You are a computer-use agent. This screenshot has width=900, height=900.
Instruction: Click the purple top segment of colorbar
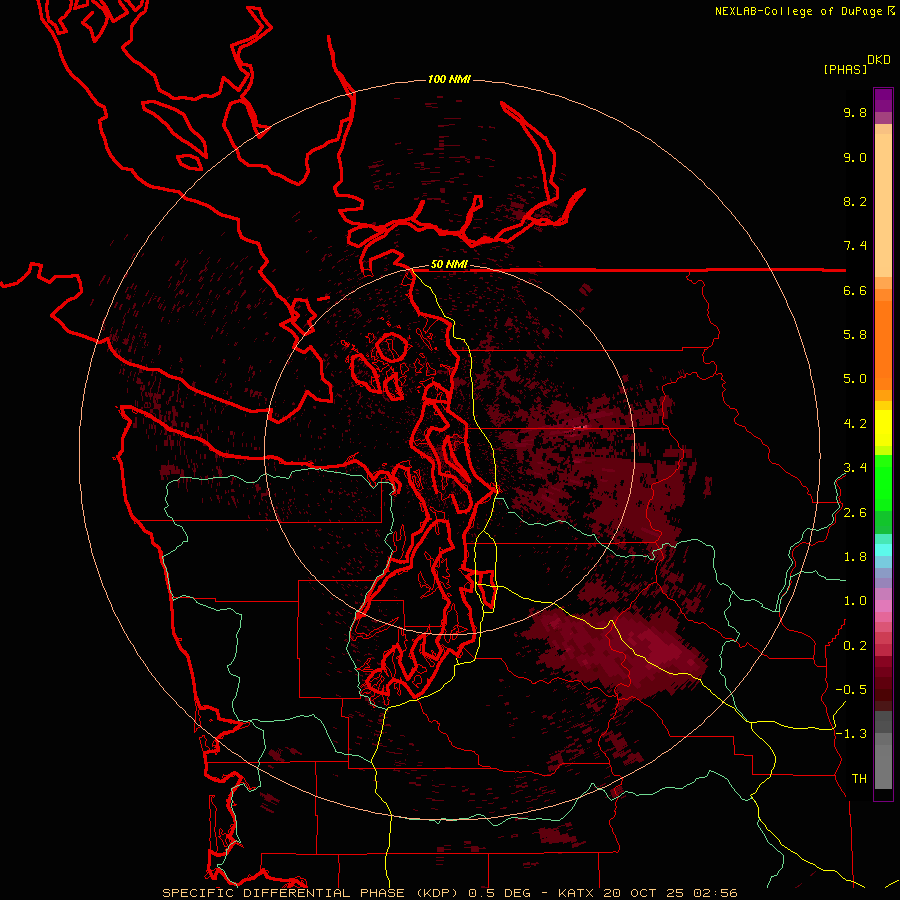tap(883, 100)
